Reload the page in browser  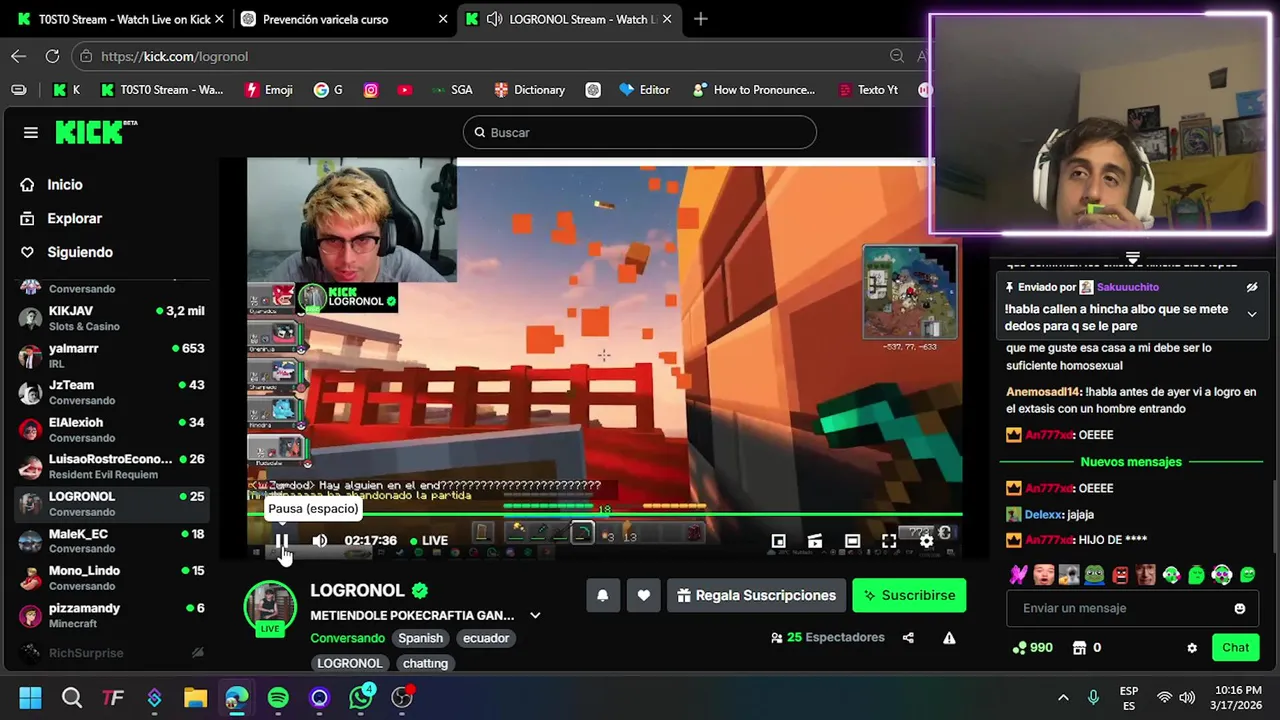pos(52,56)
